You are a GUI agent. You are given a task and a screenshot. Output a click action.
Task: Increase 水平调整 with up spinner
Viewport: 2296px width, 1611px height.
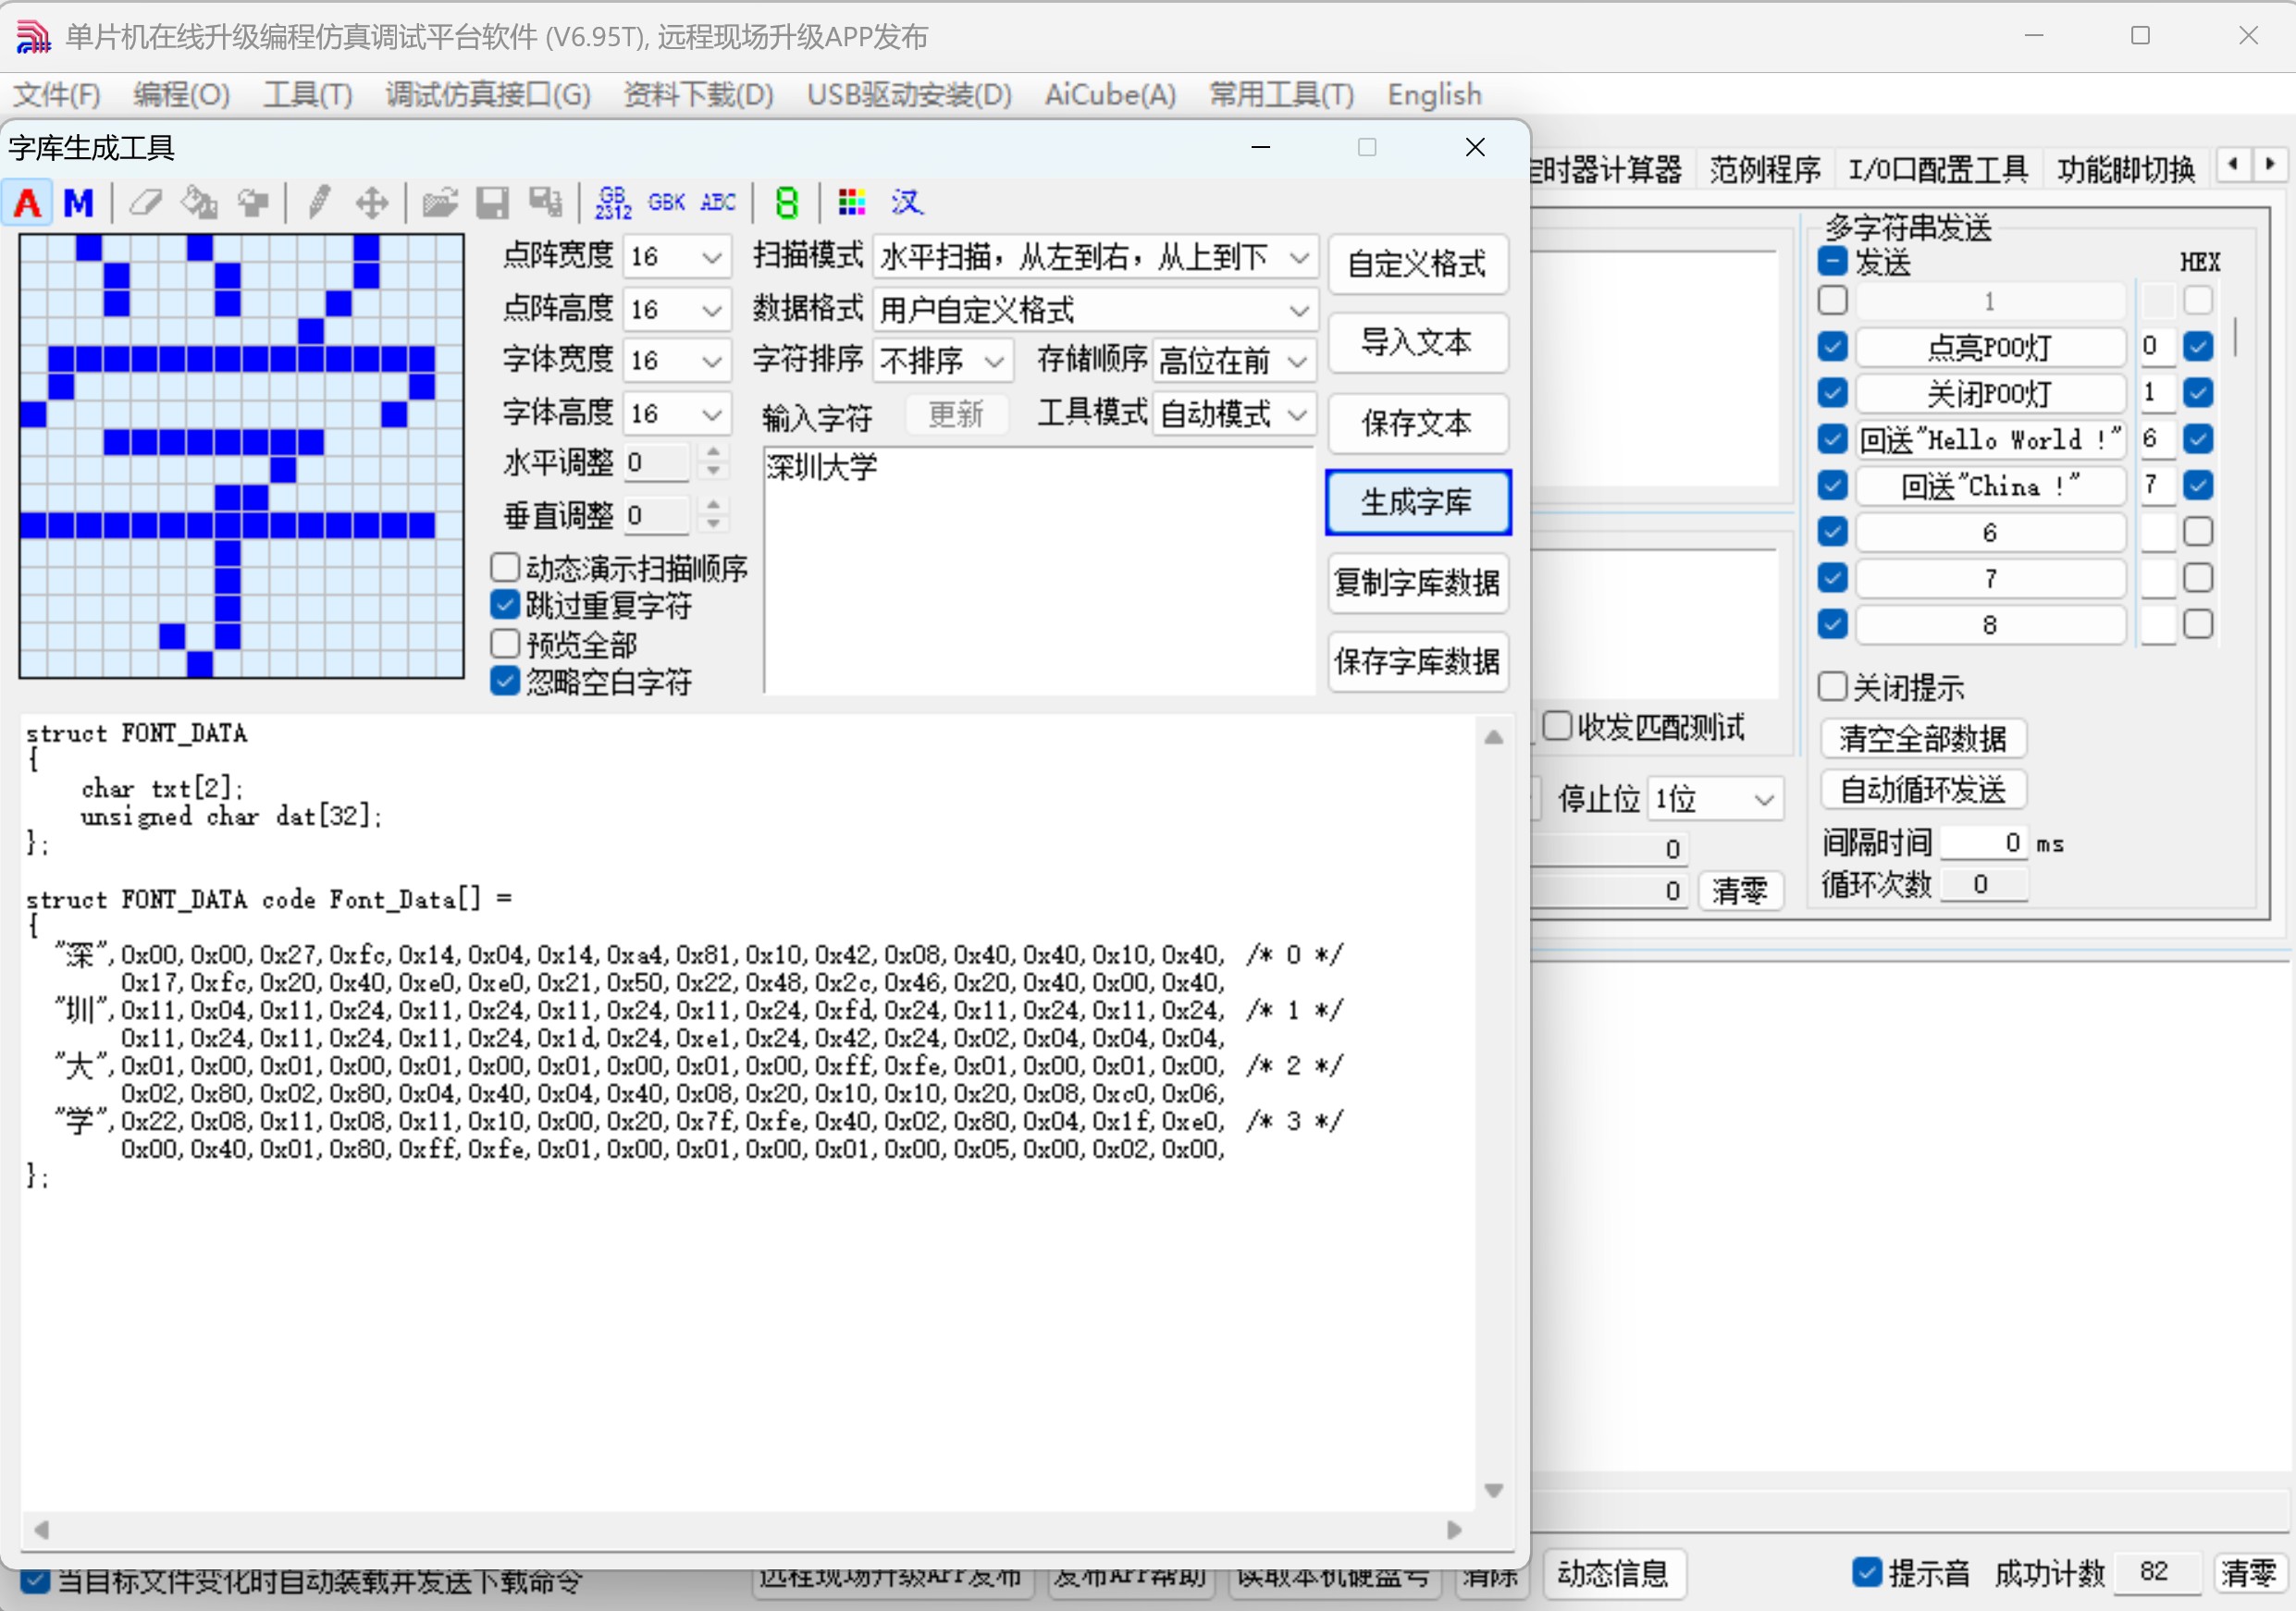(x=713, y=453)
